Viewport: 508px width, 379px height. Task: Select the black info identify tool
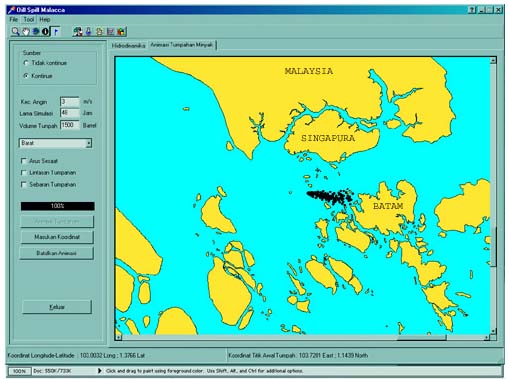coord(45,32)
